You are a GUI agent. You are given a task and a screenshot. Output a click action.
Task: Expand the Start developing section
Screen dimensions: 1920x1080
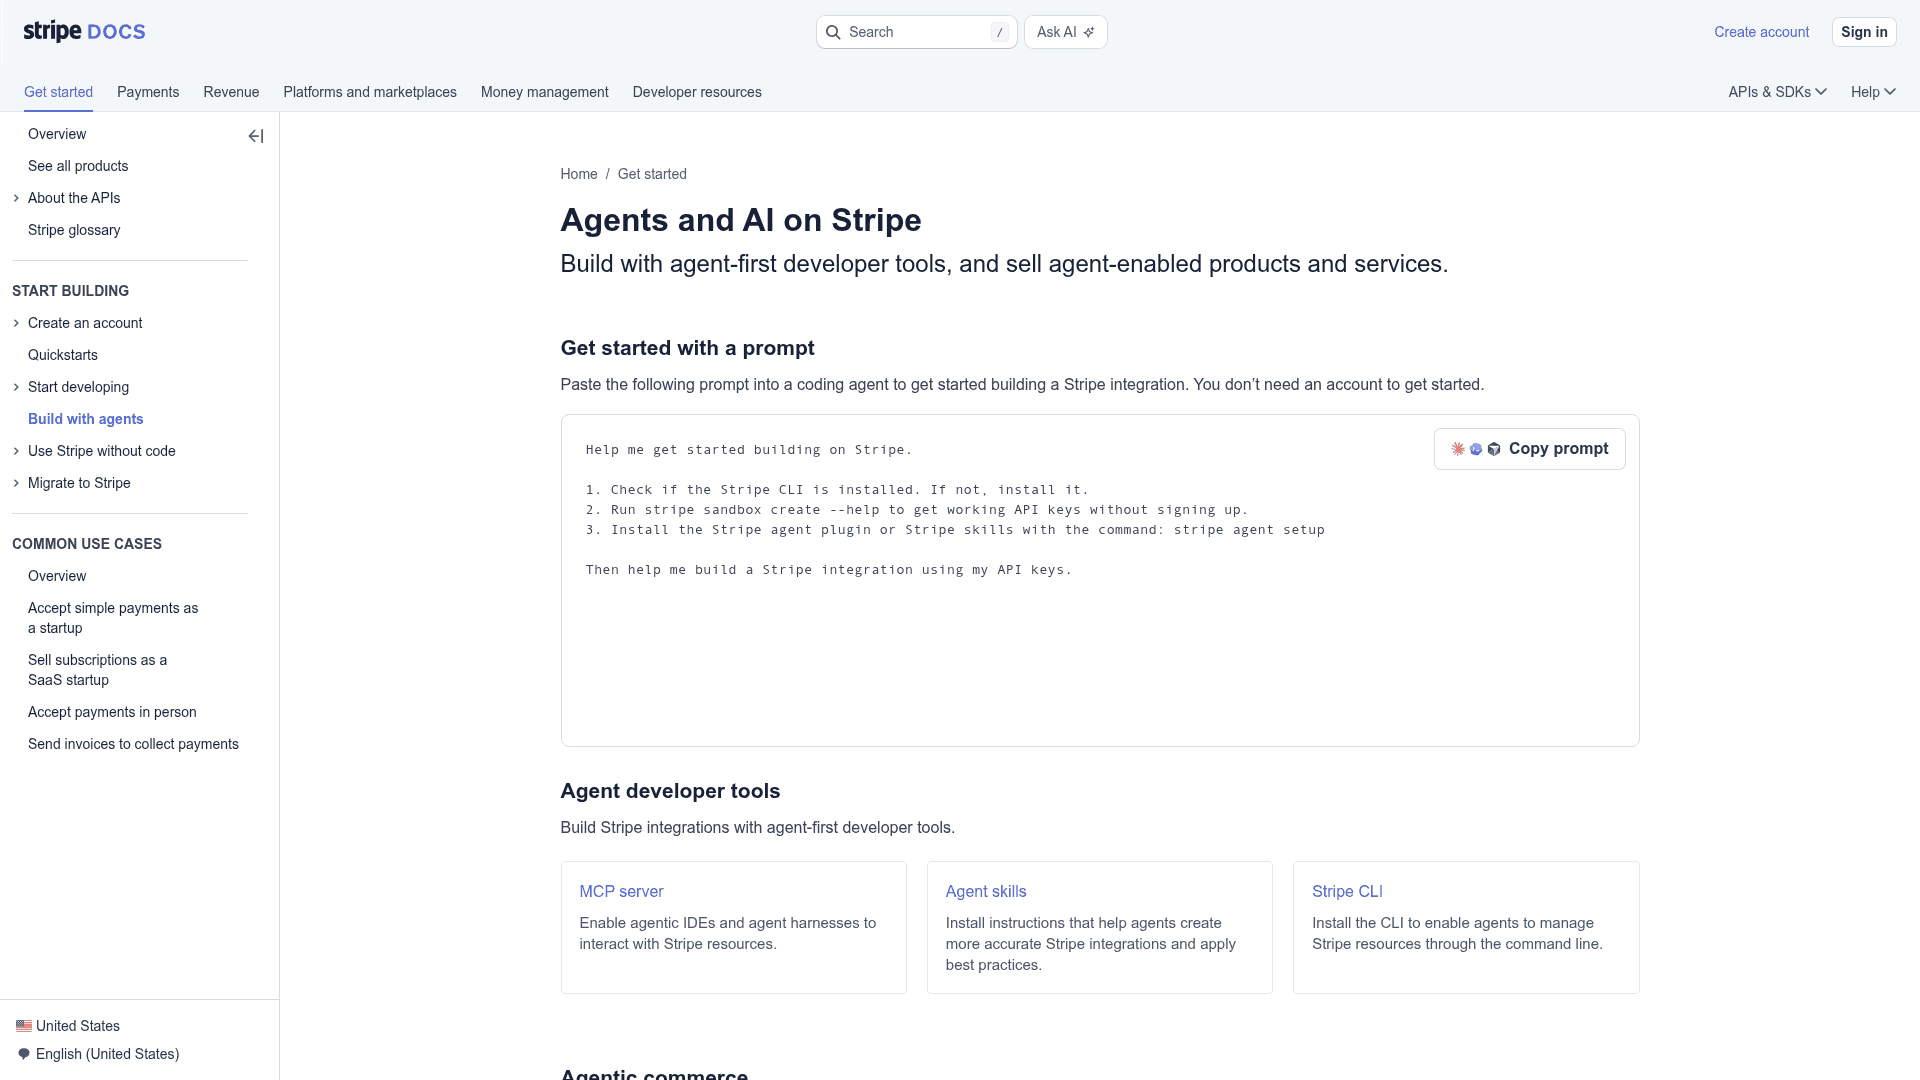(x=16, y=387)
